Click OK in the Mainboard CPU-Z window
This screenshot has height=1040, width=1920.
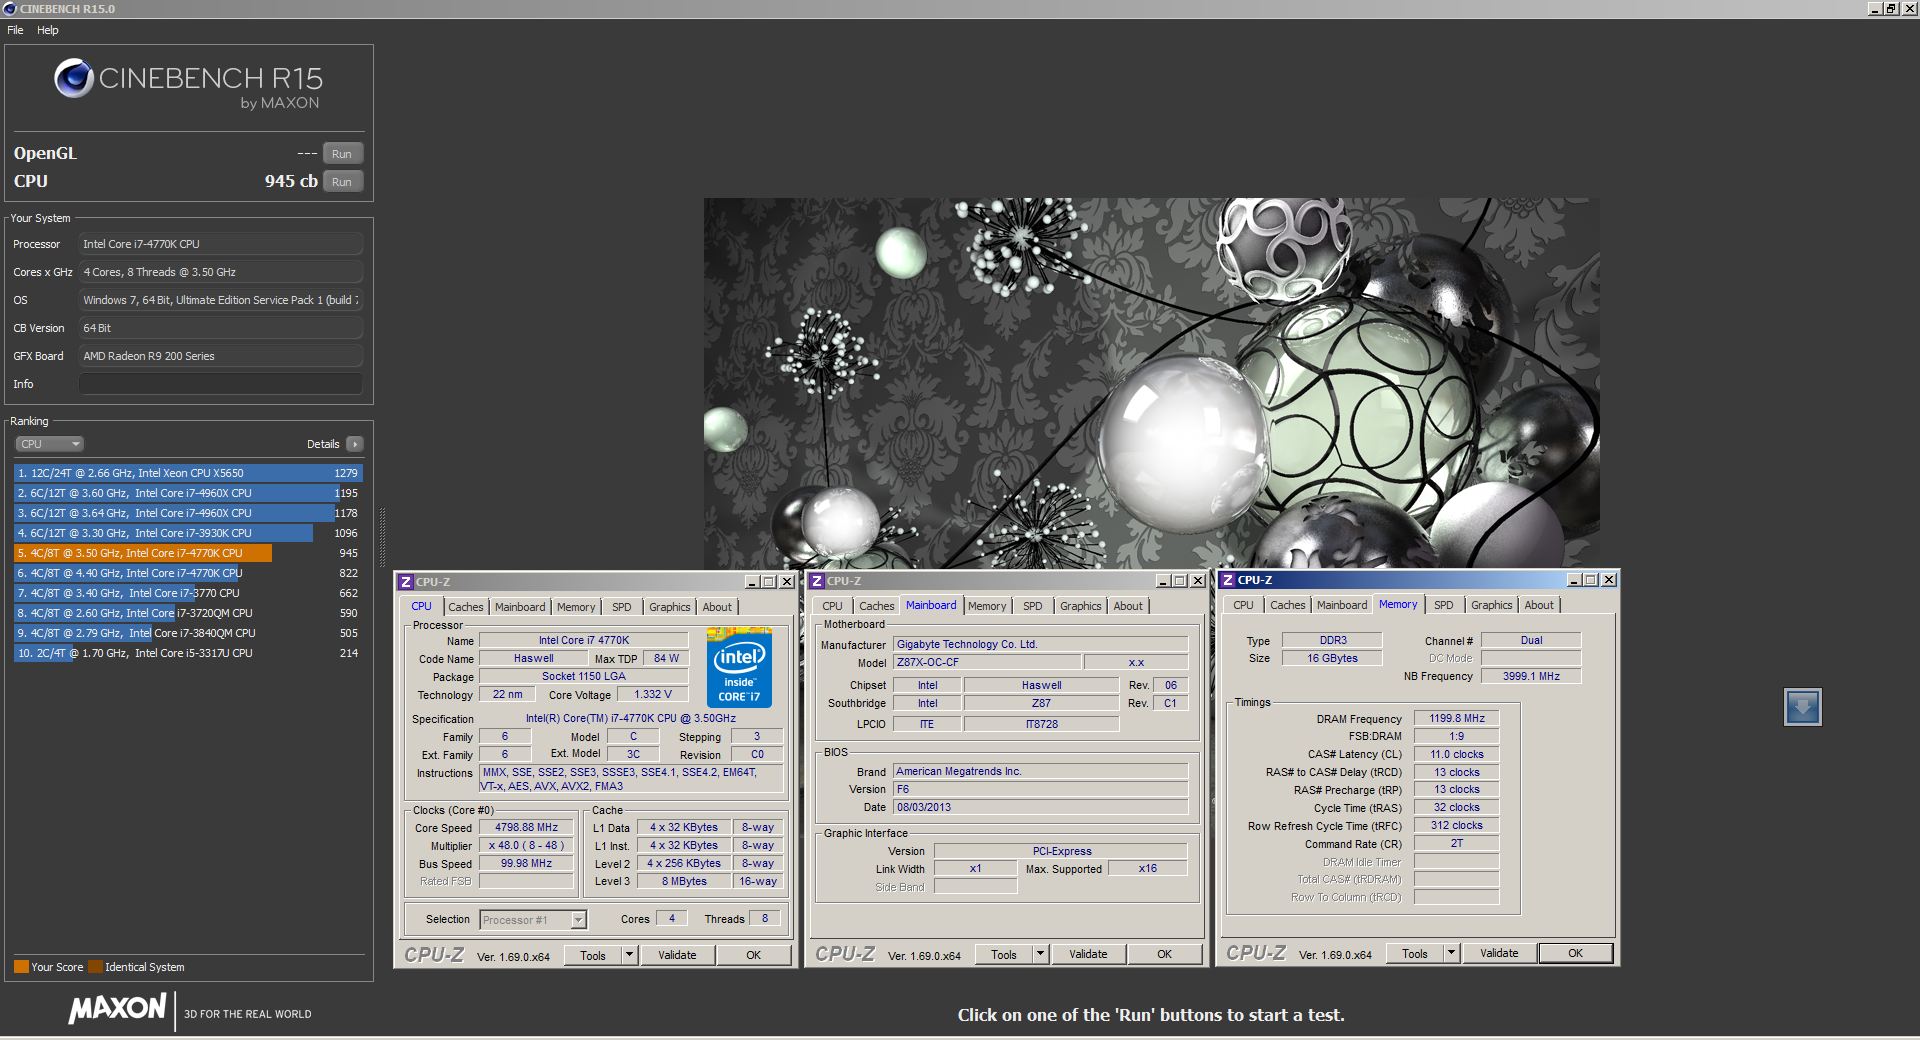1164,954
